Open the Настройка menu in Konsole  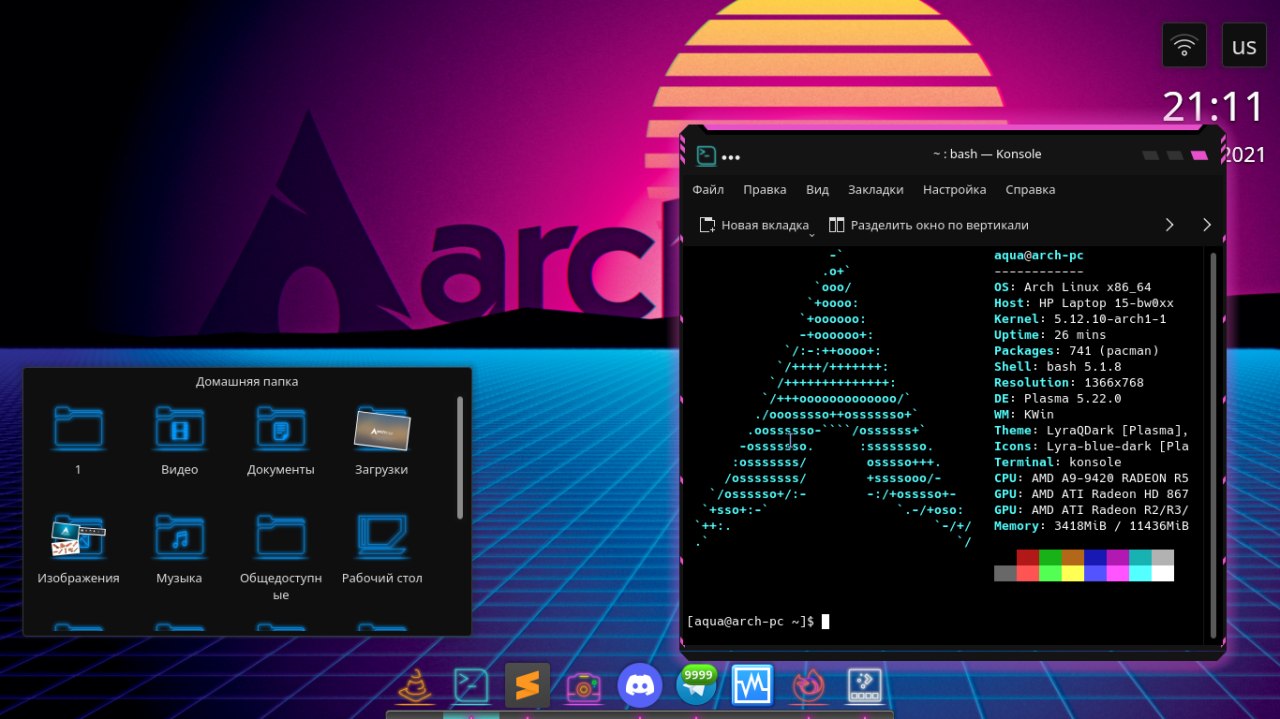click(954, 190)
